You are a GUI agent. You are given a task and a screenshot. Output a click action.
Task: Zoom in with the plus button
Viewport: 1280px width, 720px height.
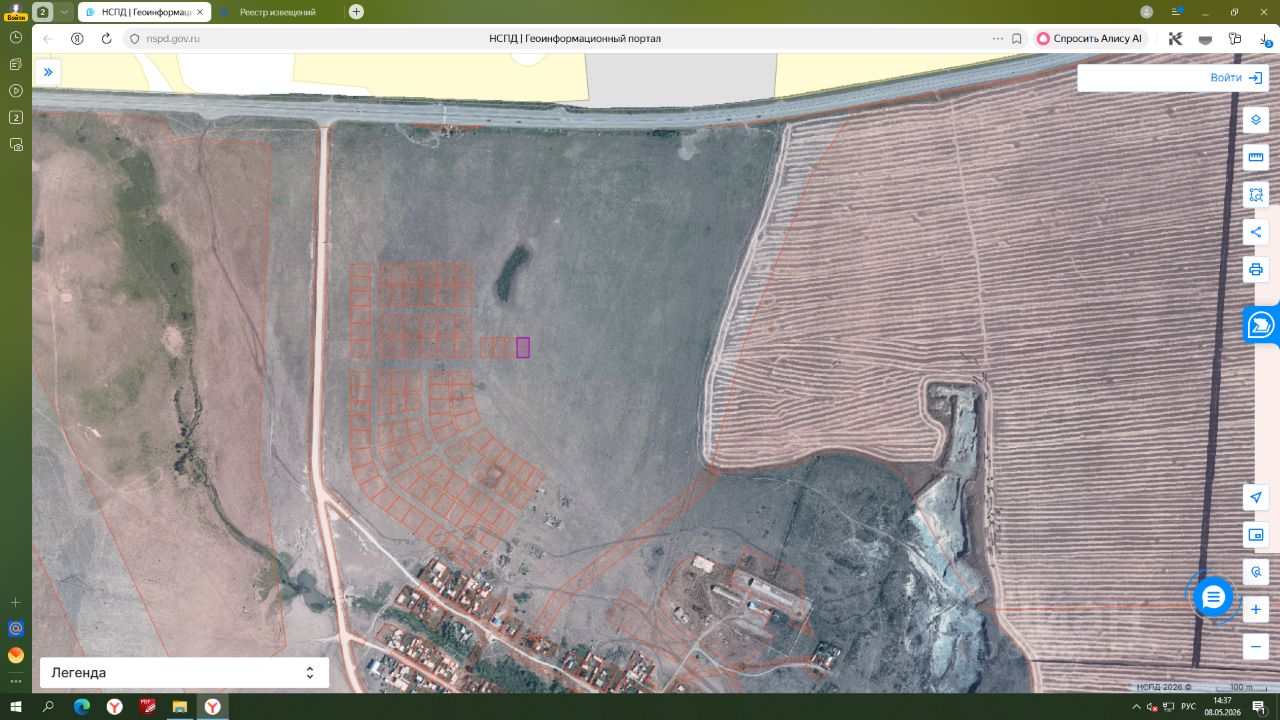point(1256,609)
